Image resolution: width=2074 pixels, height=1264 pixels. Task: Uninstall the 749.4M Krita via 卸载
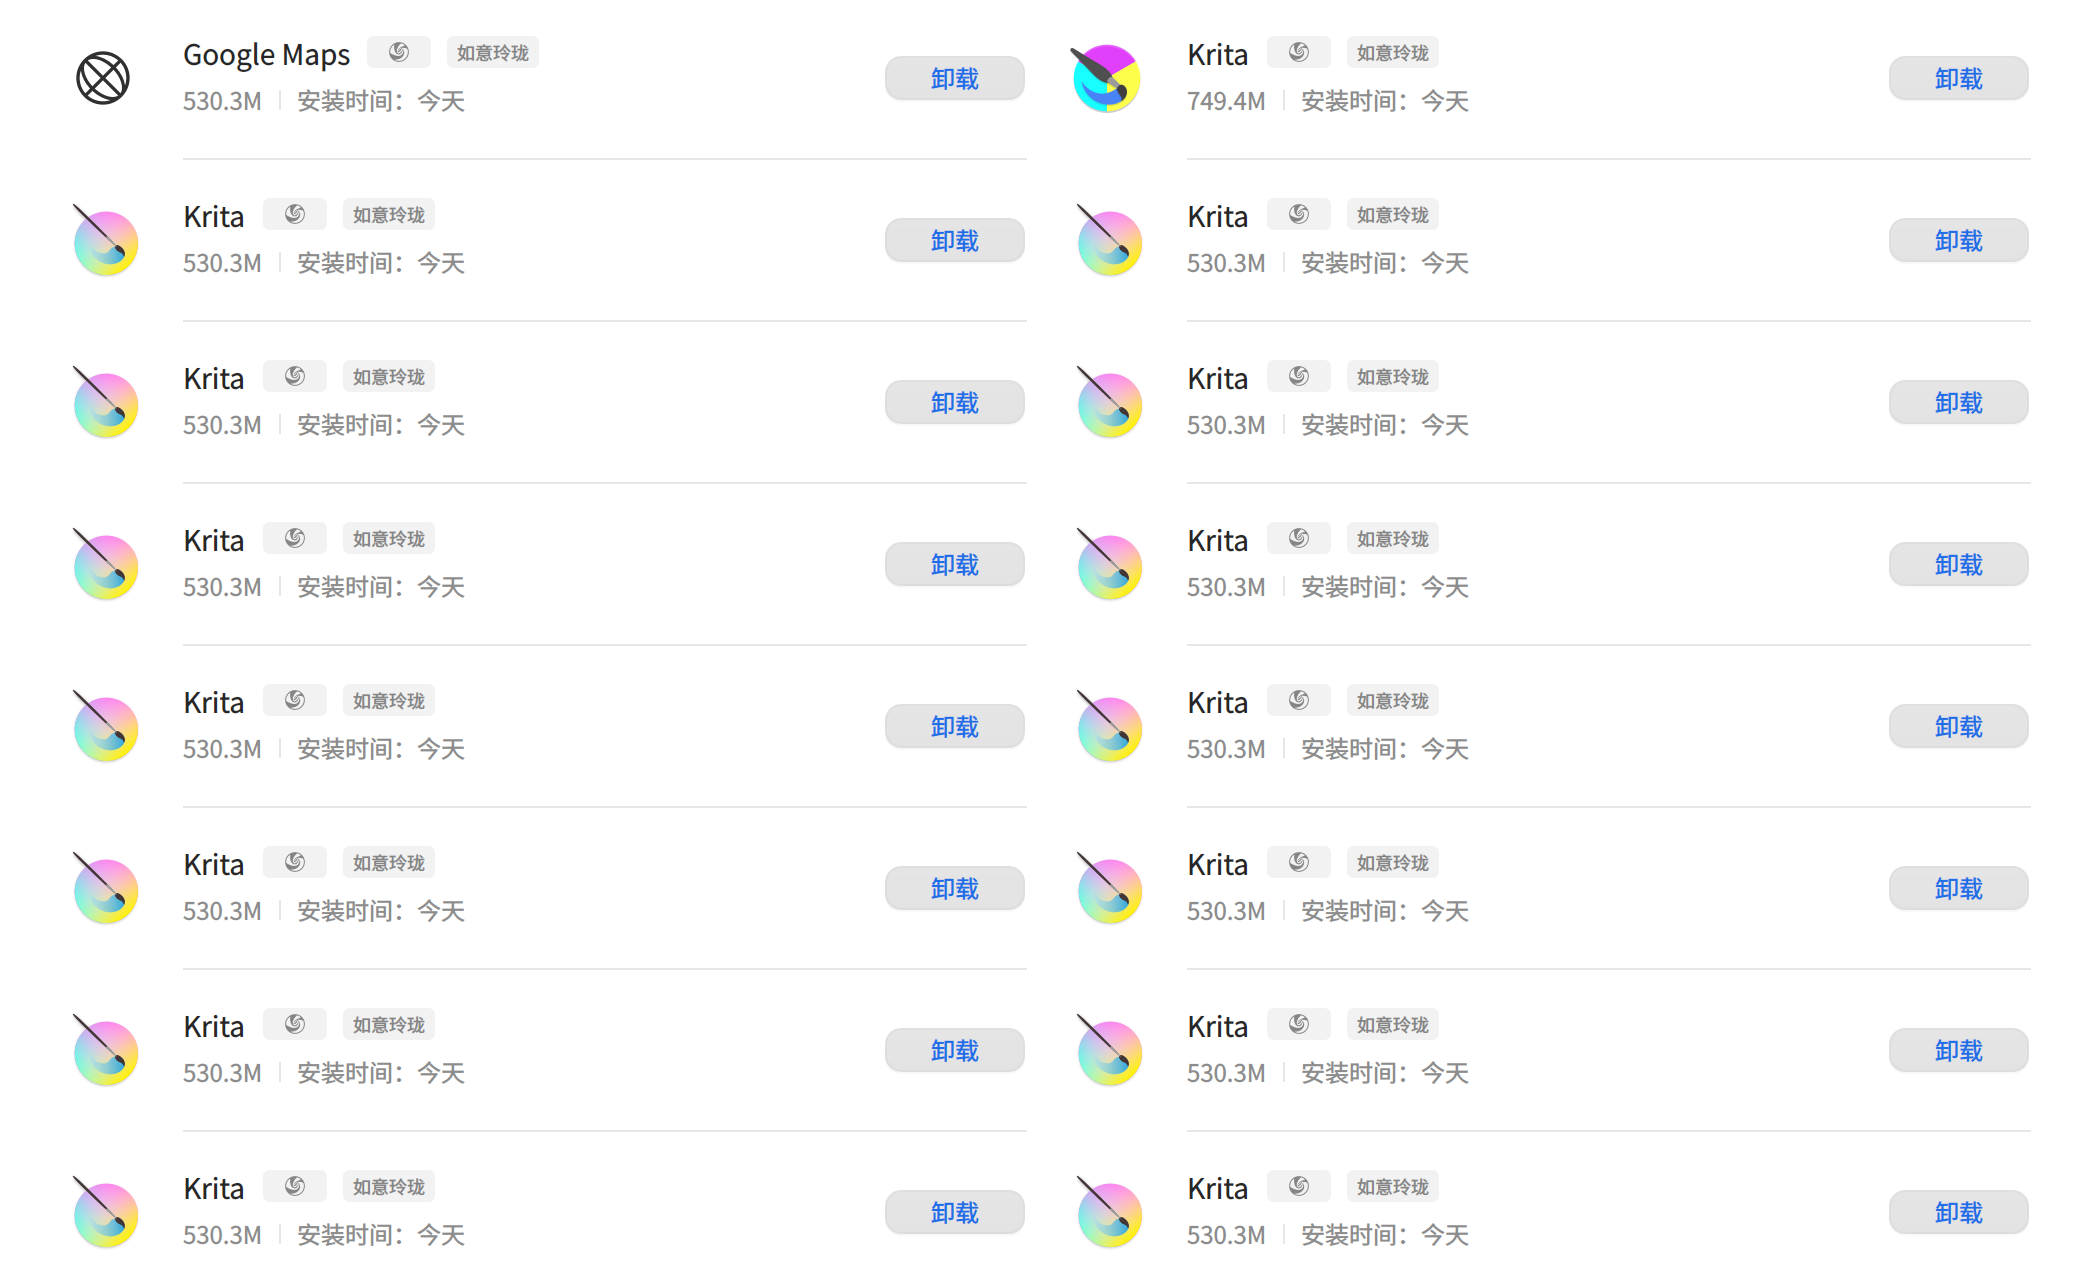1959,78
